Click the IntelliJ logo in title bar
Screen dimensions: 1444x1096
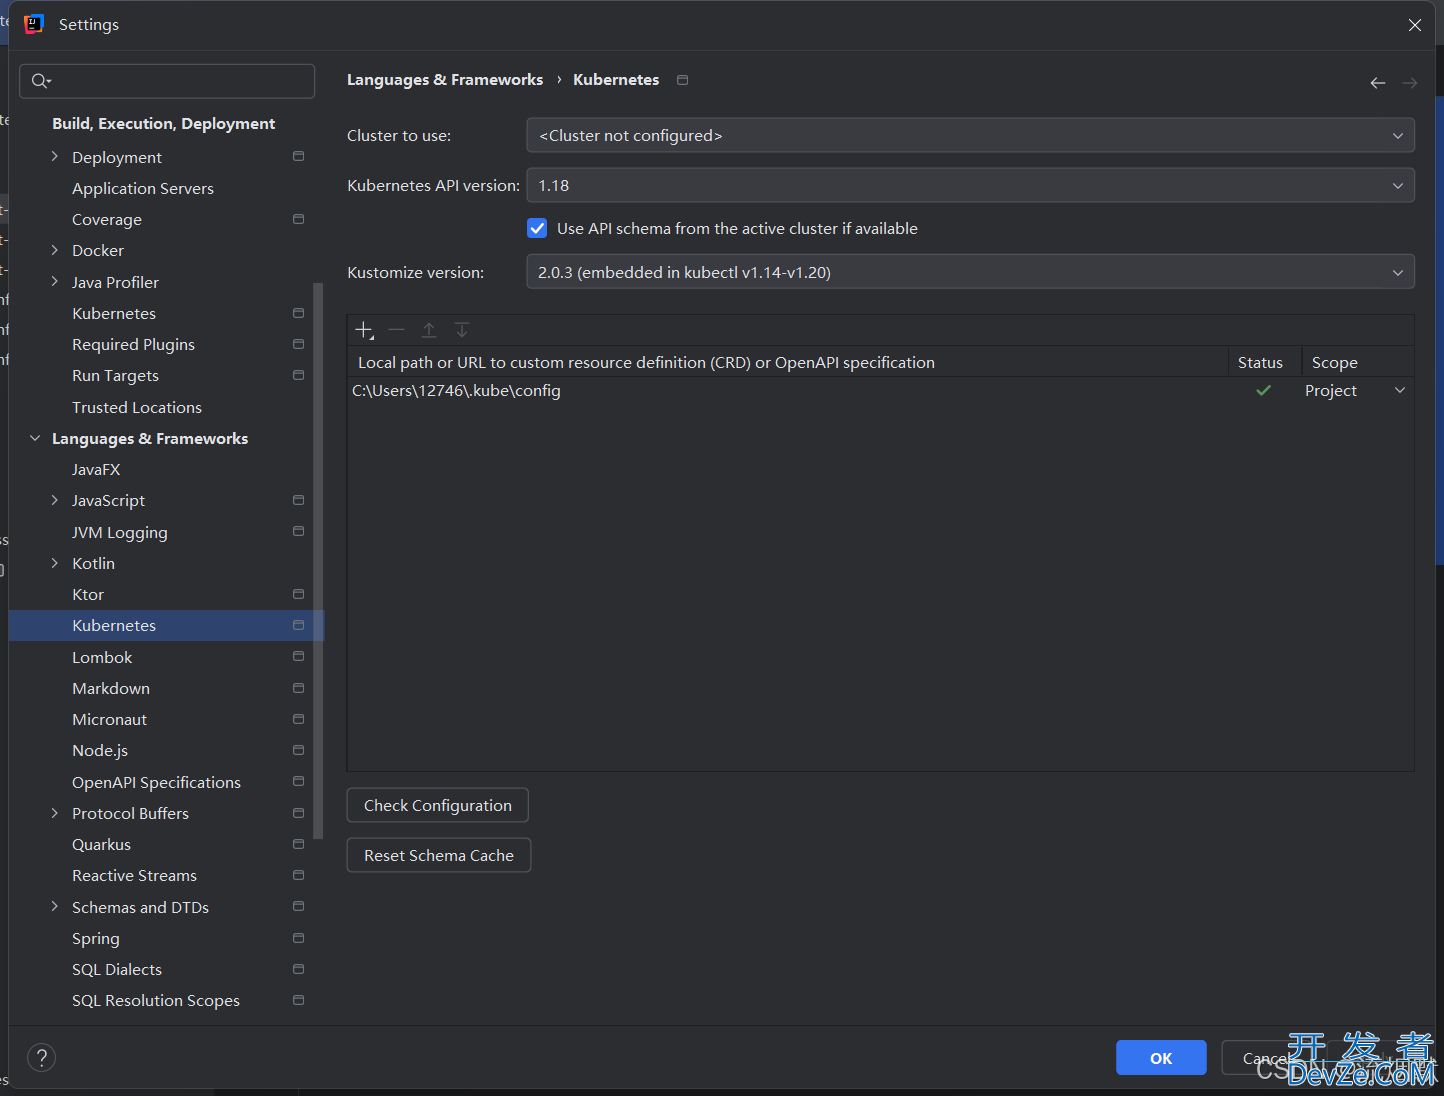[x=34, y=24]
